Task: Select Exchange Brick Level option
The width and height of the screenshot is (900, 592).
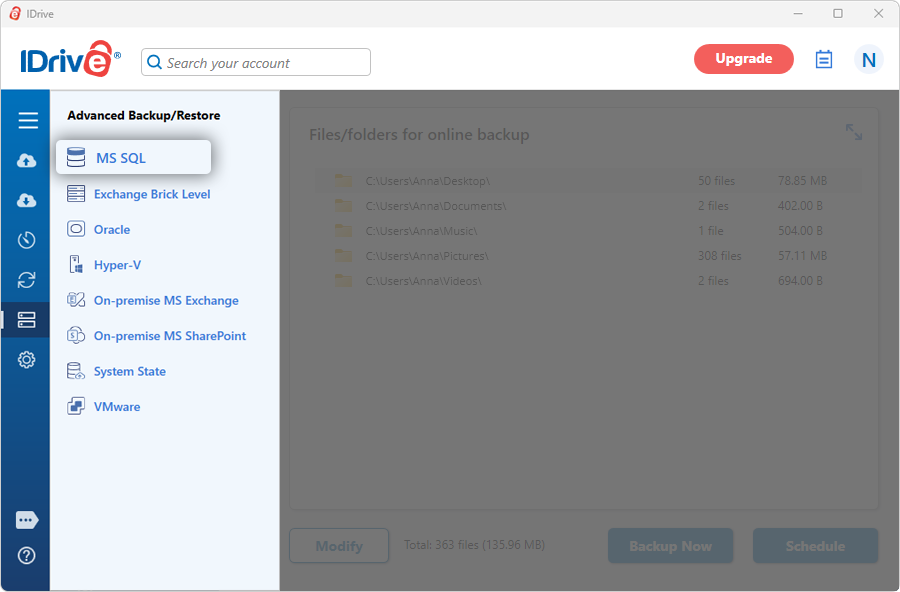Action: (x=151, y=194)
